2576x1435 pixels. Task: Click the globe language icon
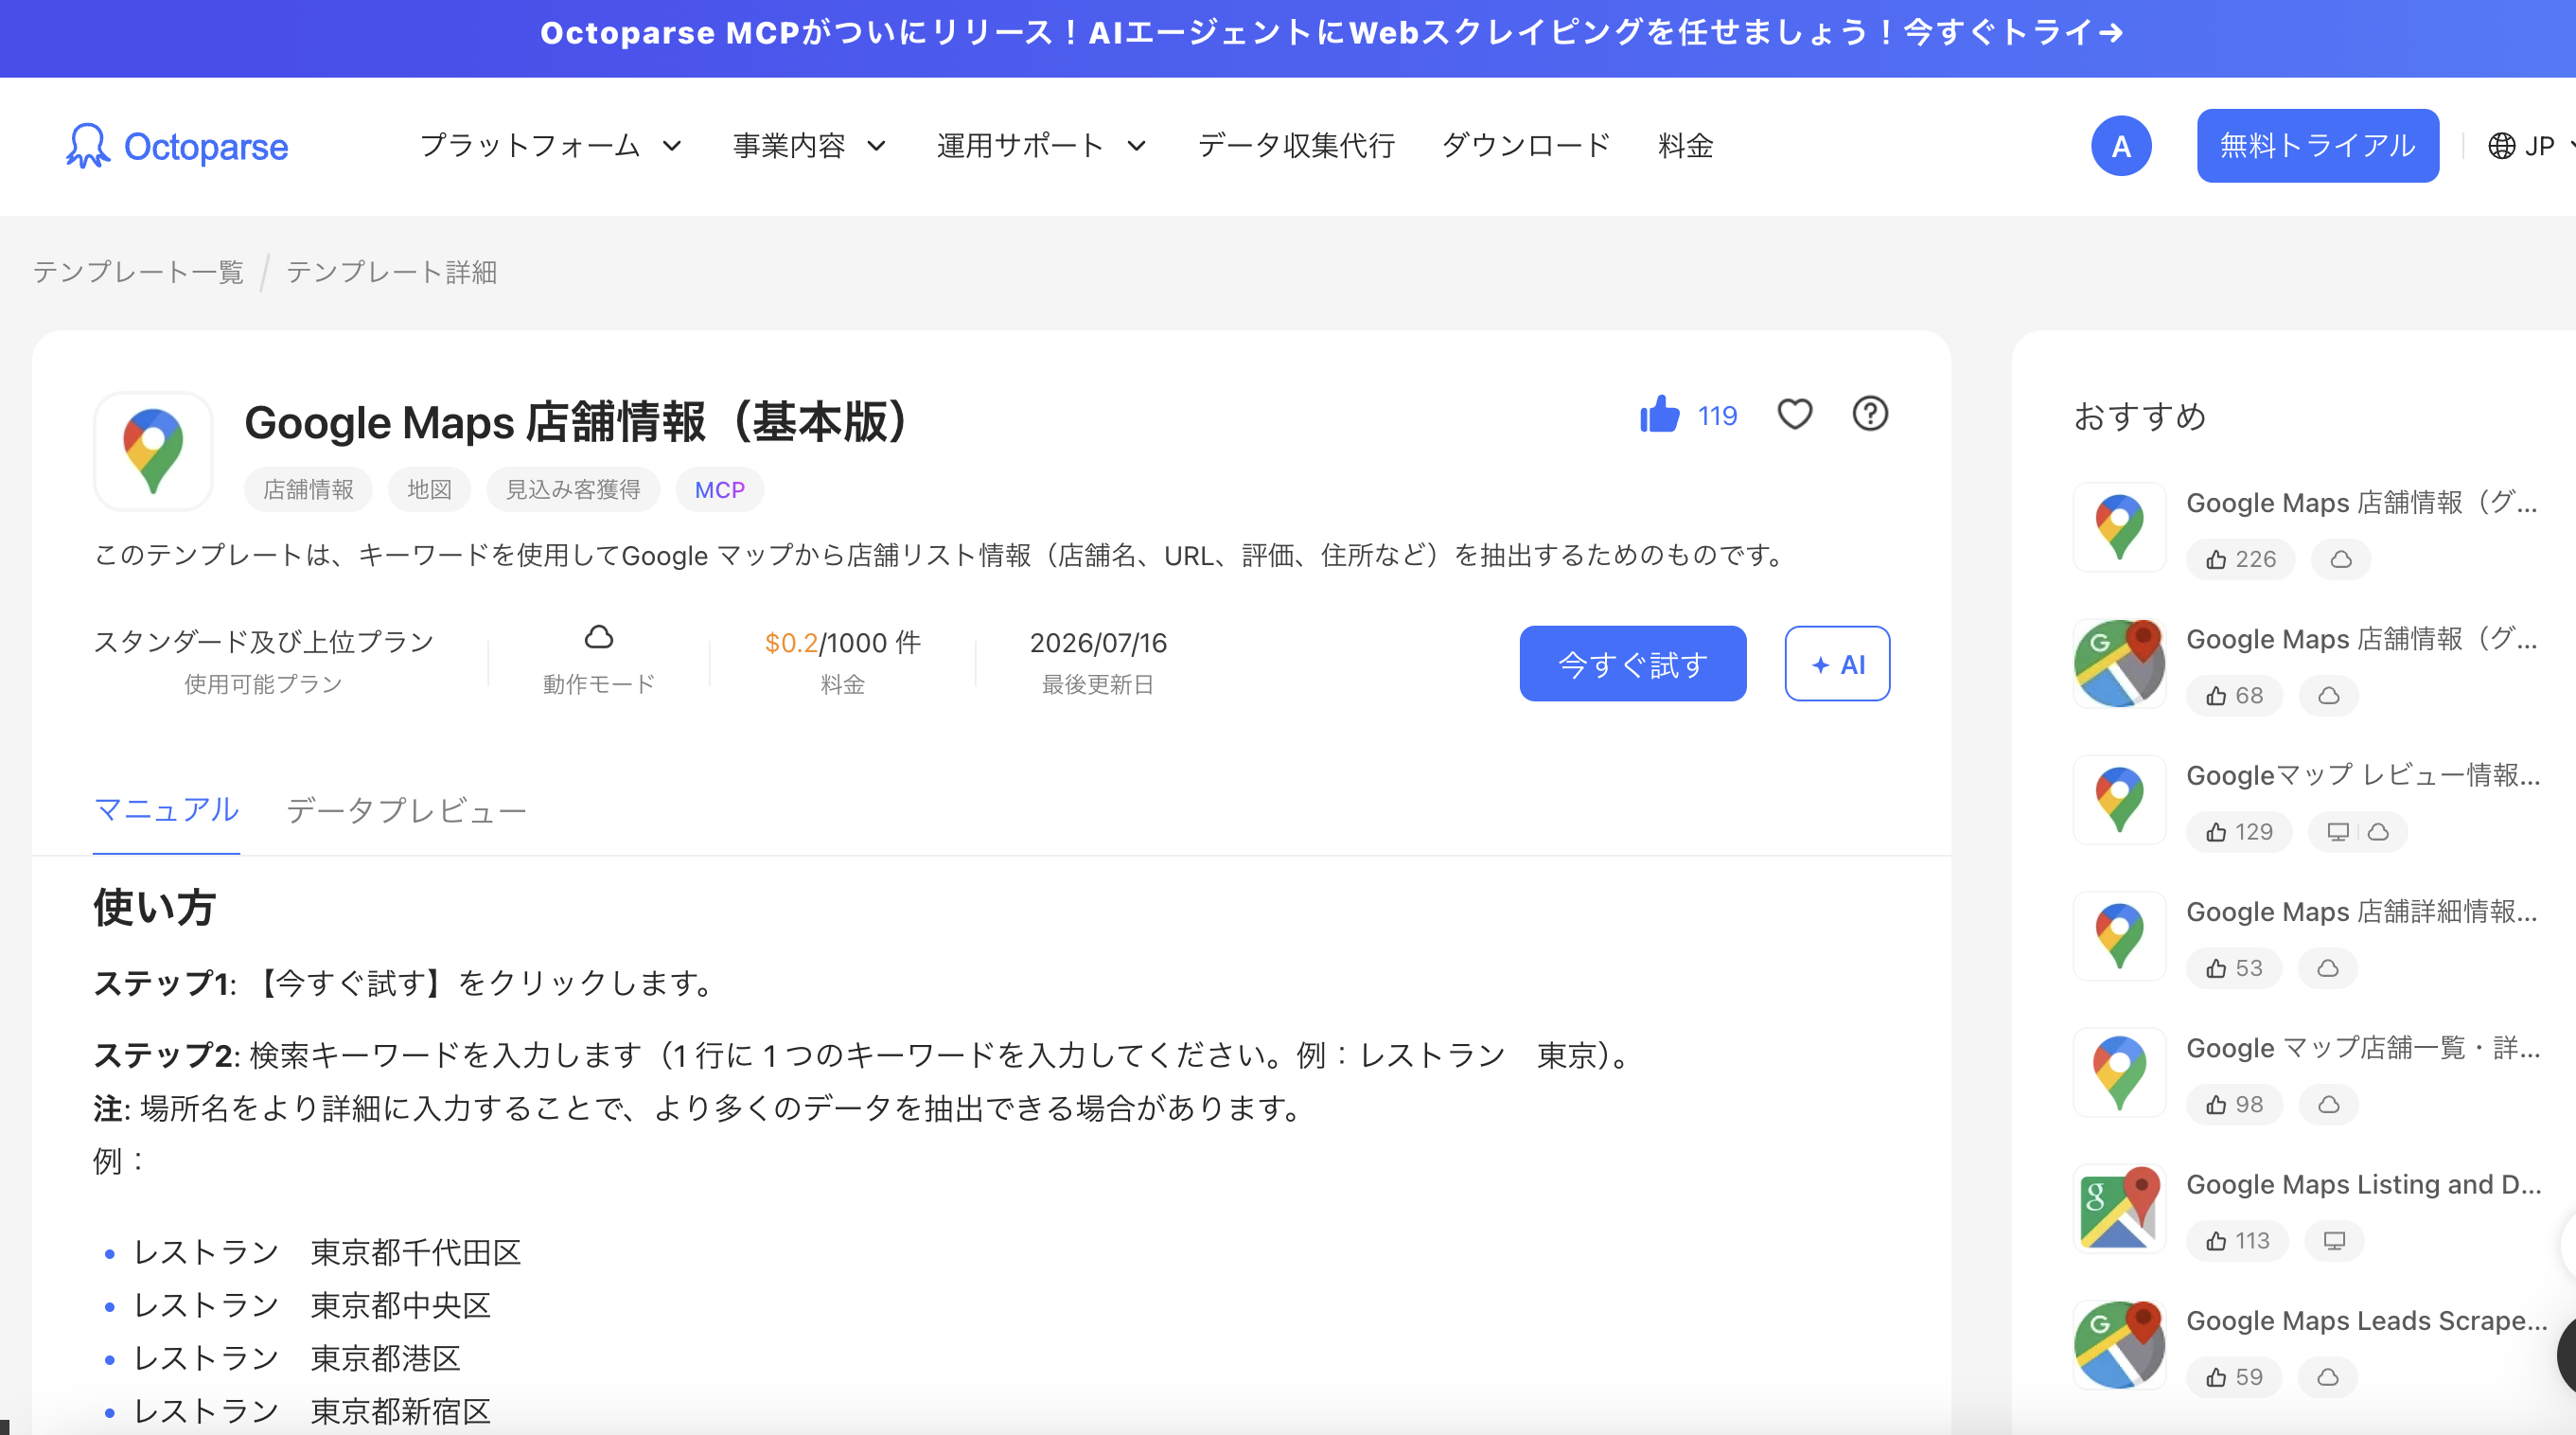[2501, 146]
